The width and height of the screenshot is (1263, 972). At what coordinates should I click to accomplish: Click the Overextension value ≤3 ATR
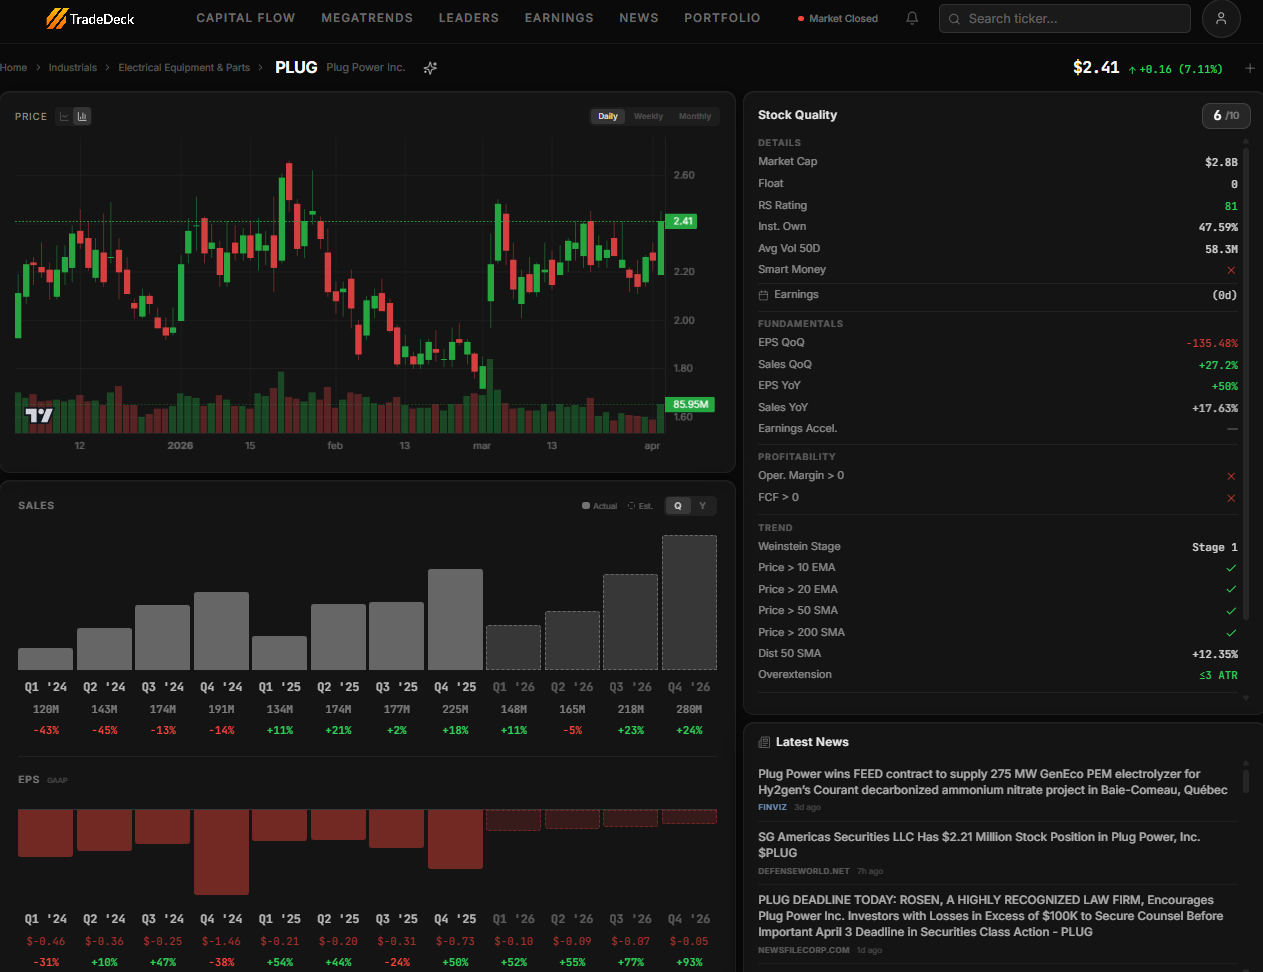[1219, 675]
